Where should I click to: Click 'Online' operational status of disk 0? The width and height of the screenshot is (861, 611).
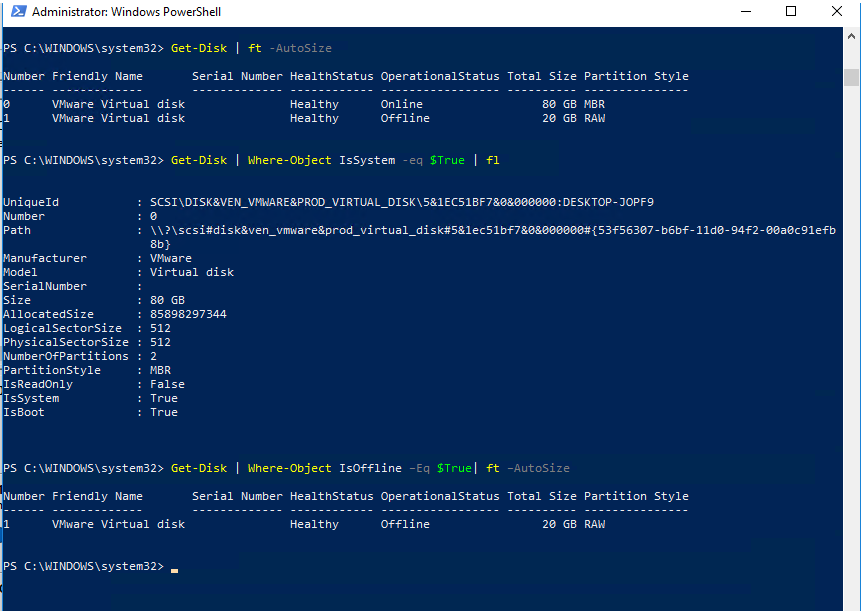[401, 104]
